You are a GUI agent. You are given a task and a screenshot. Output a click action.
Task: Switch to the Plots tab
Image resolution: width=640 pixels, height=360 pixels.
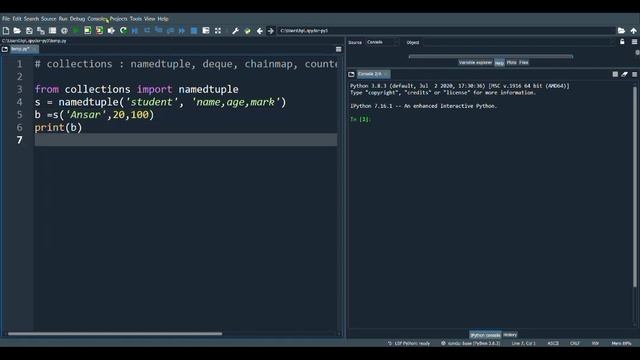(x=511, y=62)
